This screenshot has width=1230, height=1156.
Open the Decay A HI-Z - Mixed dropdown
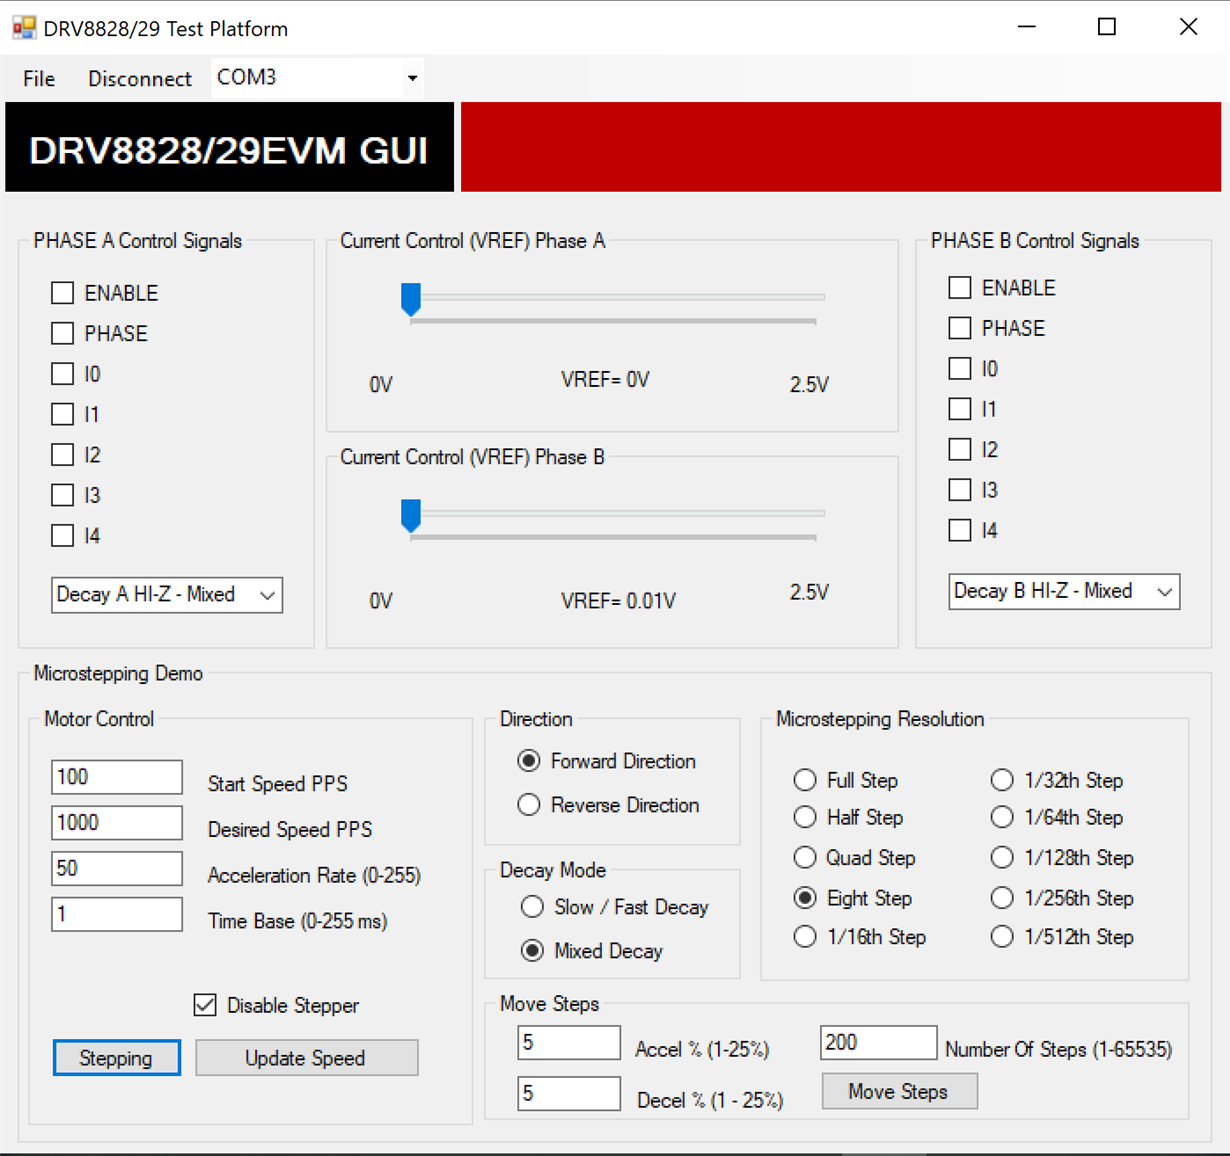[167, 595]
